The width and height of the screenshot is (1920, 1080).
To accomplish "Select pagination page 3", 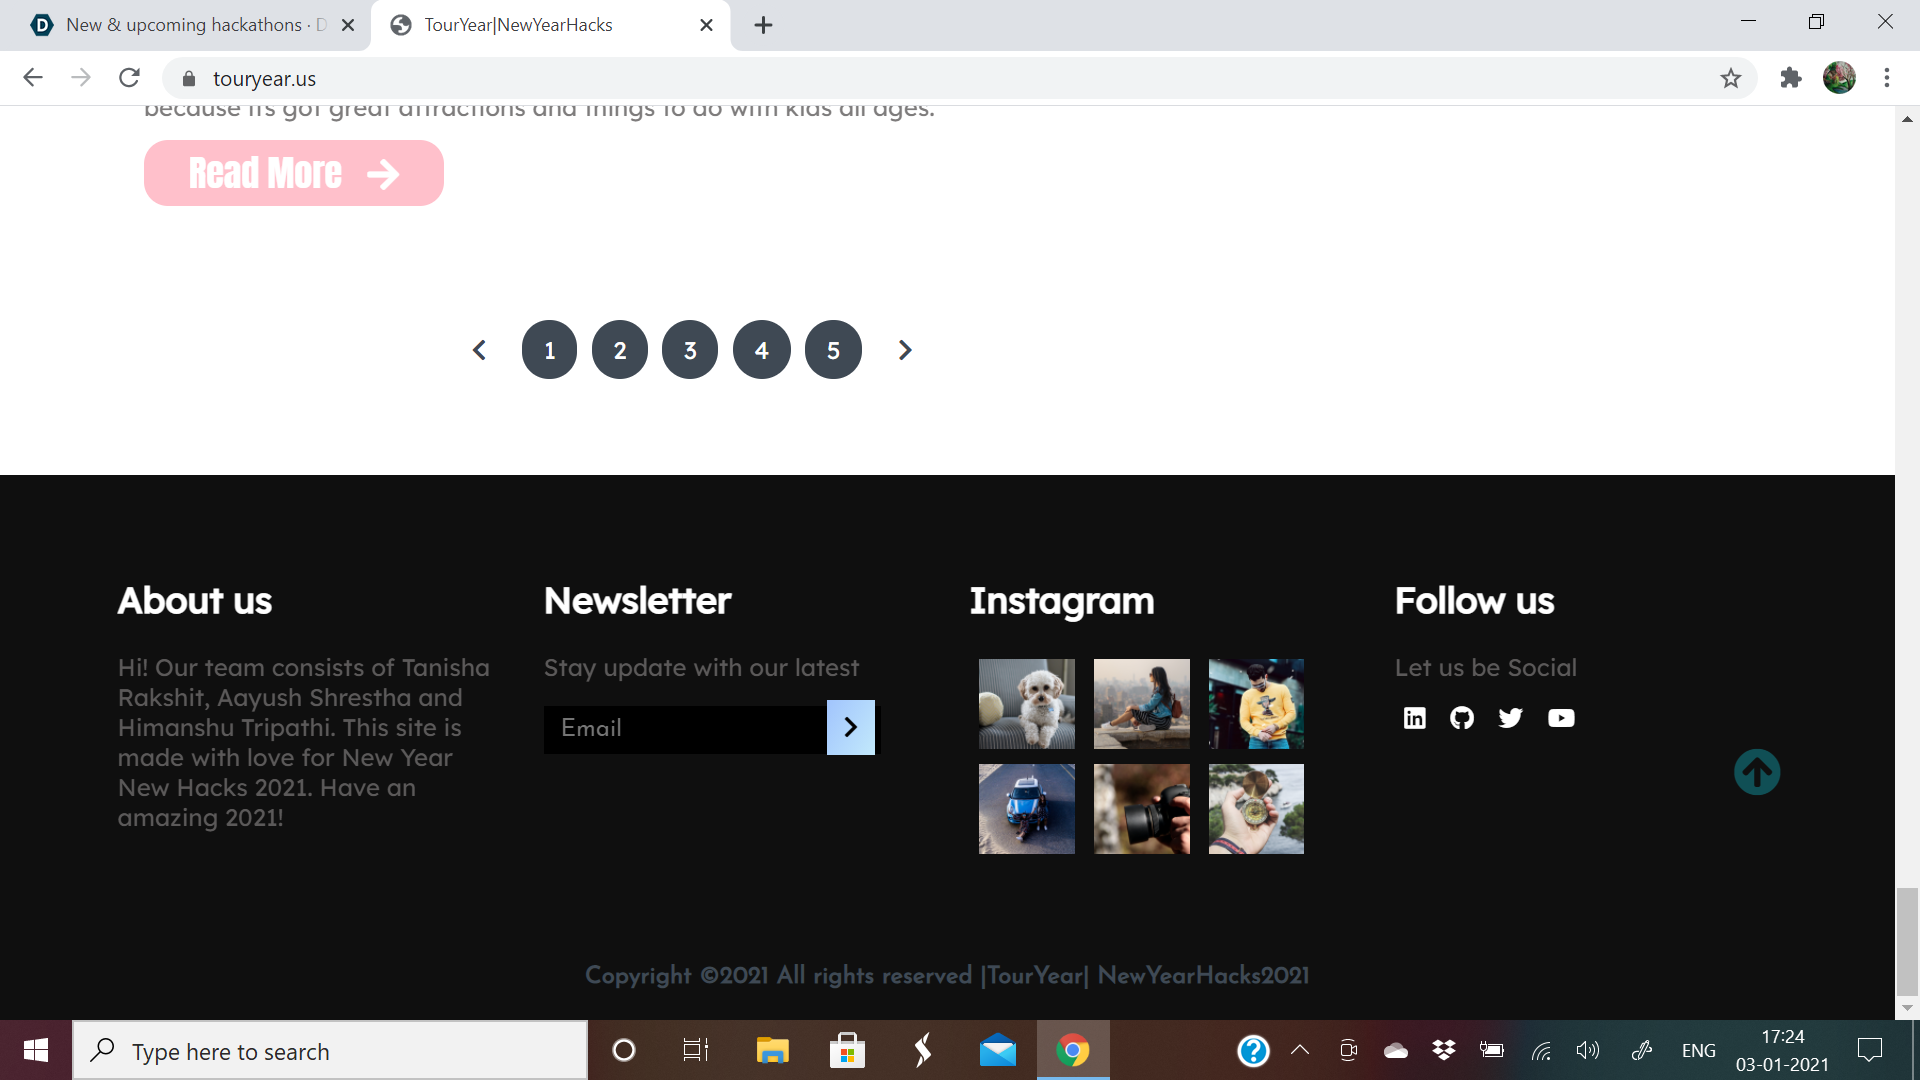I will (x=690, y=350).
